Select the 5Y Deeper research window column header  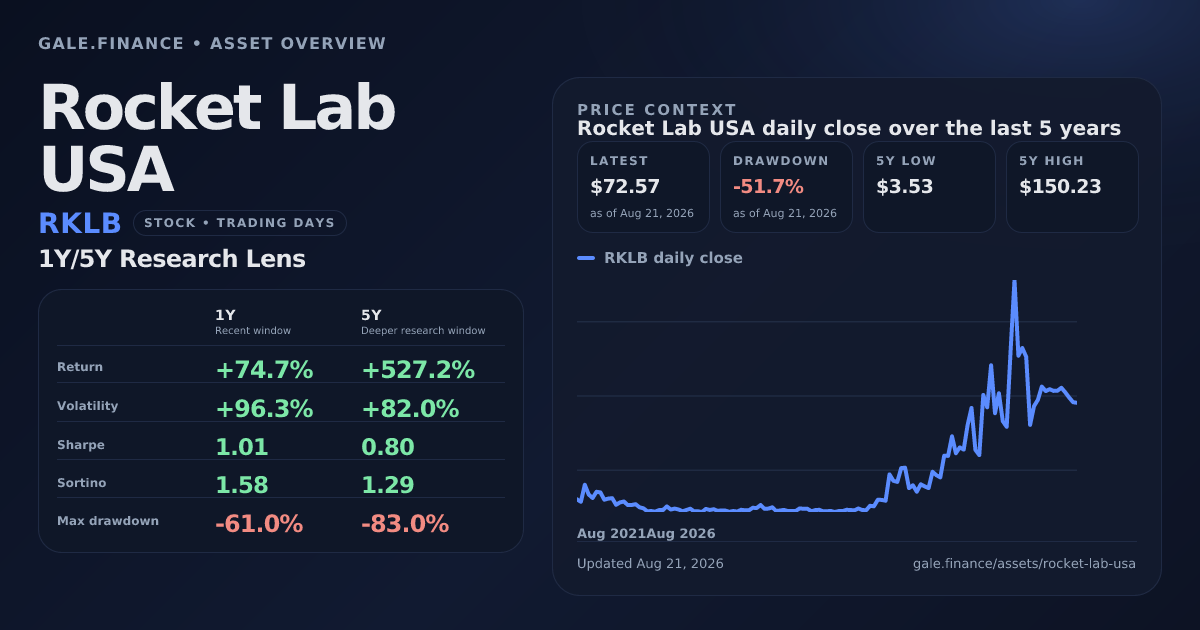(x=423, y=322)
